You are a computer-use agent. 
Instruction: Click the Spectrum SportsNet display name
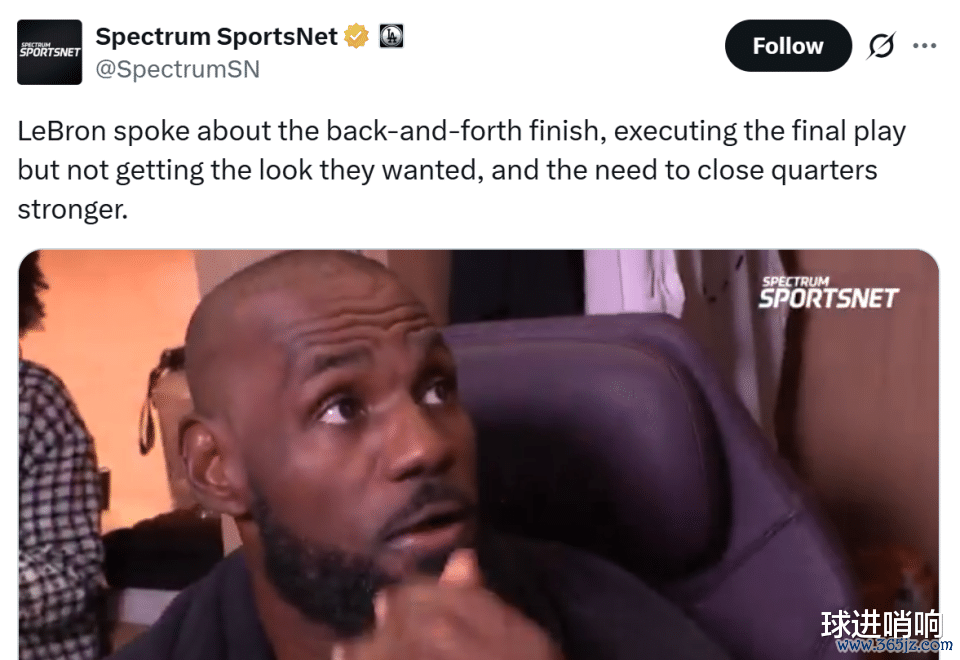[216, 37]
